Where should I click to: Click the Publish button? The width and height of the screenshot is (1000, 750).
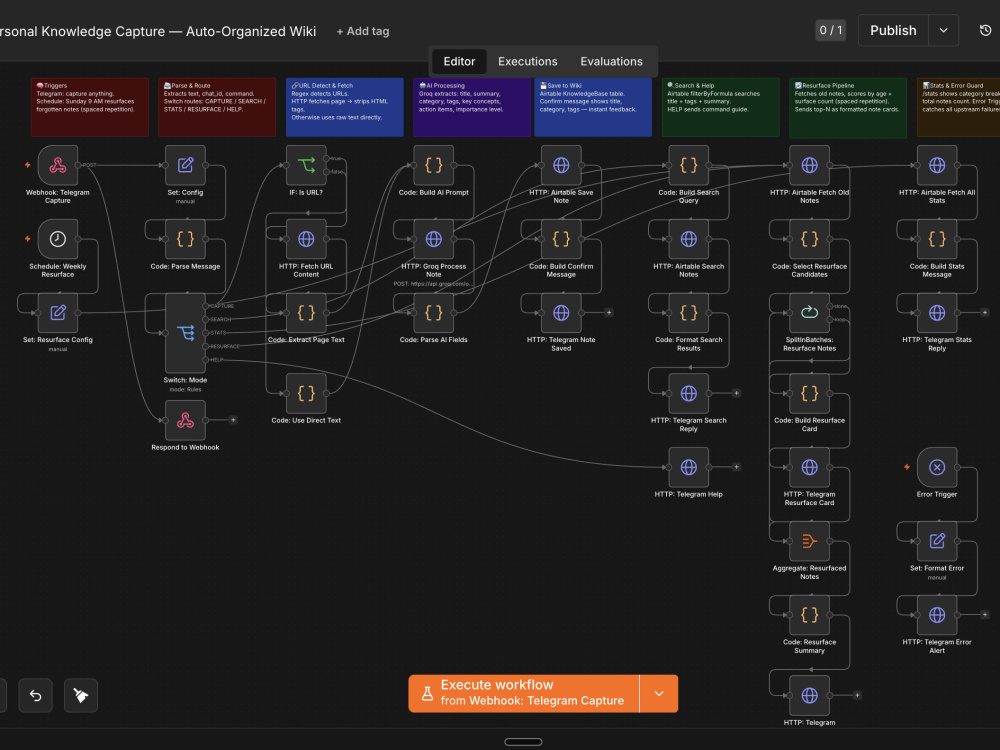(x=893, y=30)
